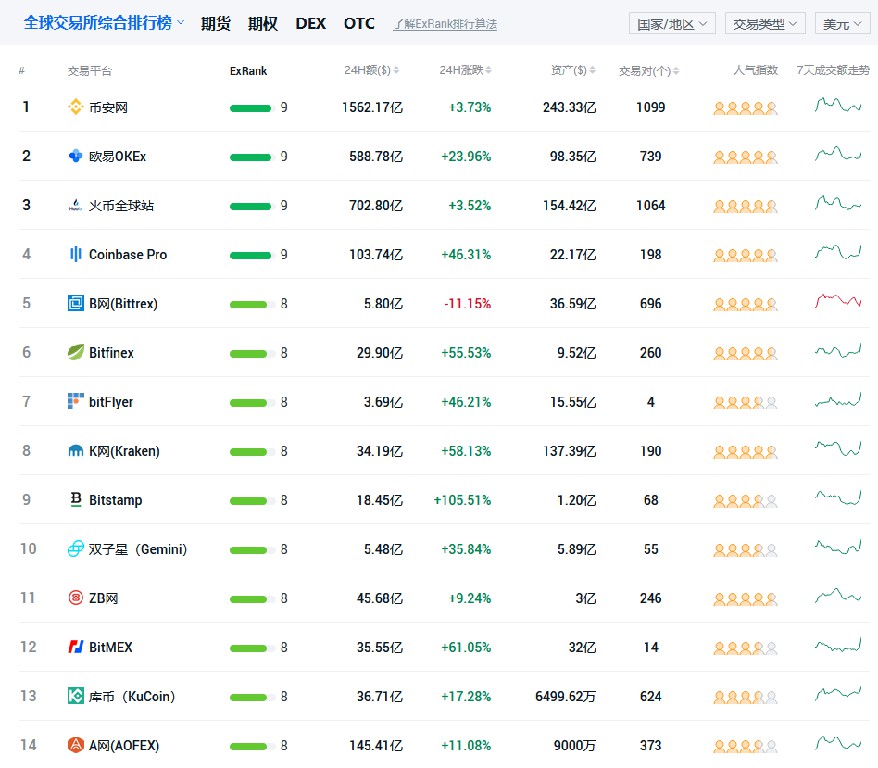The width and height of the screenshot is (878, 768).
Task: Open the 全球交易所综合排行榜 dropdown
Action: 104,23
